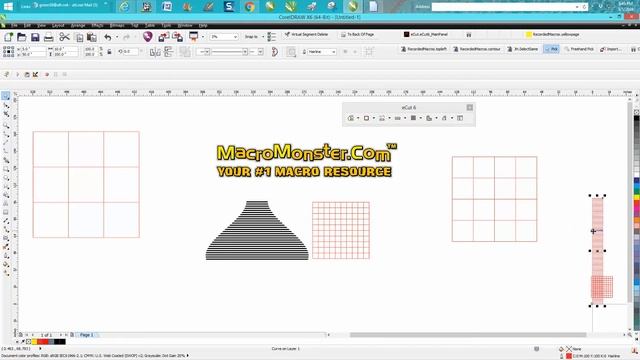Open the line style dropdown
Viewport: 640px width, 360px height.
click(245, 52)
